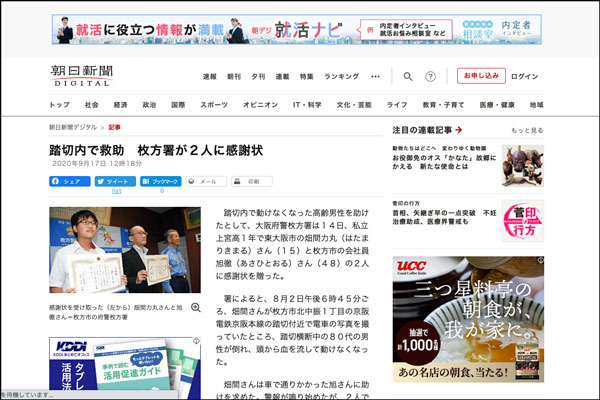
Task: Print the article using 印刷 button
Action: pyautogui.click(x=253, y=182)
